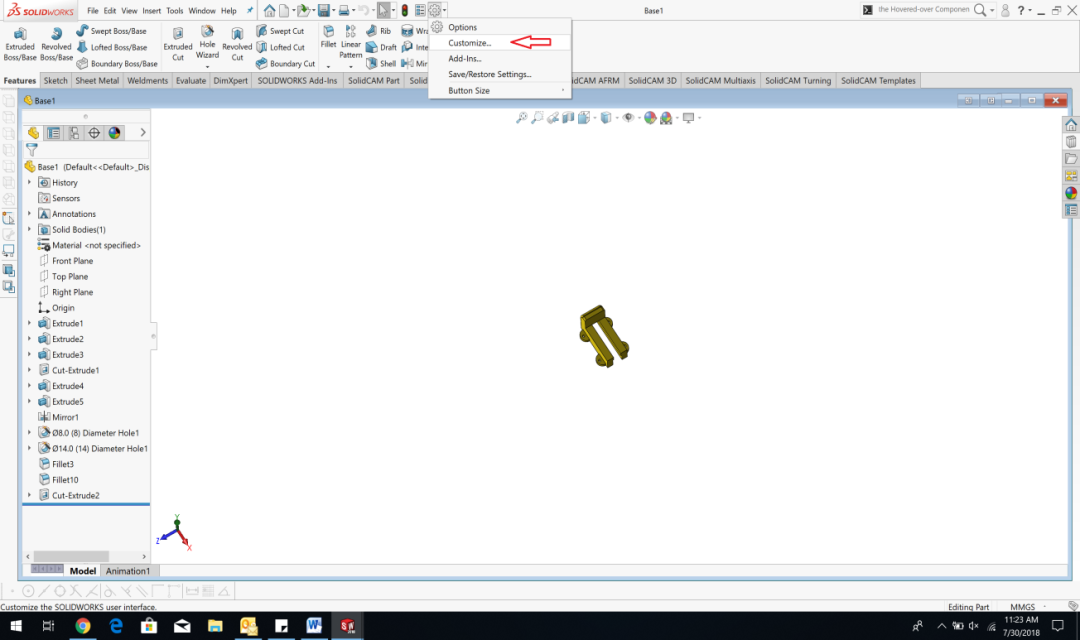Open the Hole Wizard tool
1080x640 pixels.
[207, 43]
